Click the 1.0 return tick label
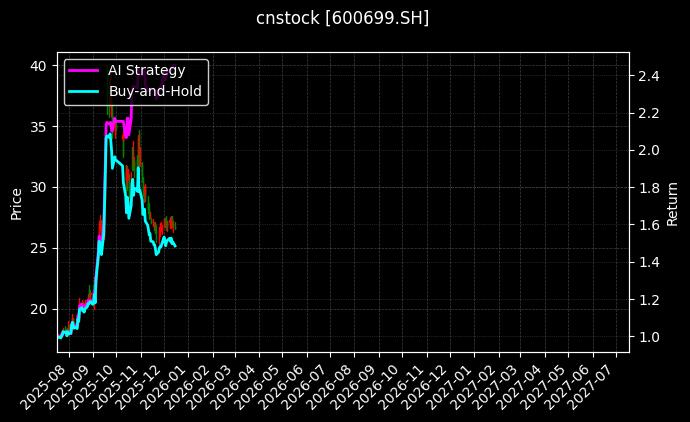 point(648,337)
